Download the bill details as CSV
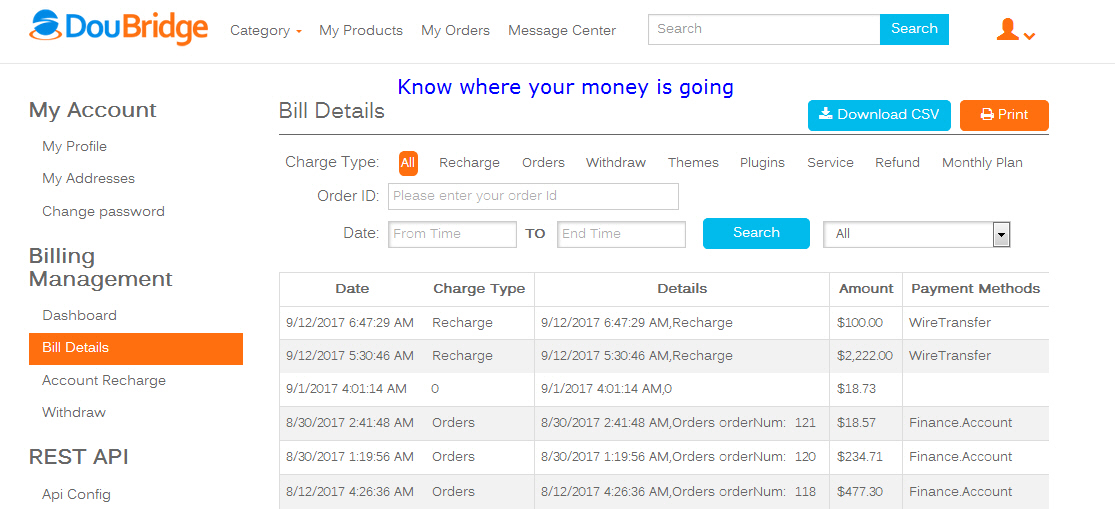This screenshot has width=1115, height=509. coord(879,115)
